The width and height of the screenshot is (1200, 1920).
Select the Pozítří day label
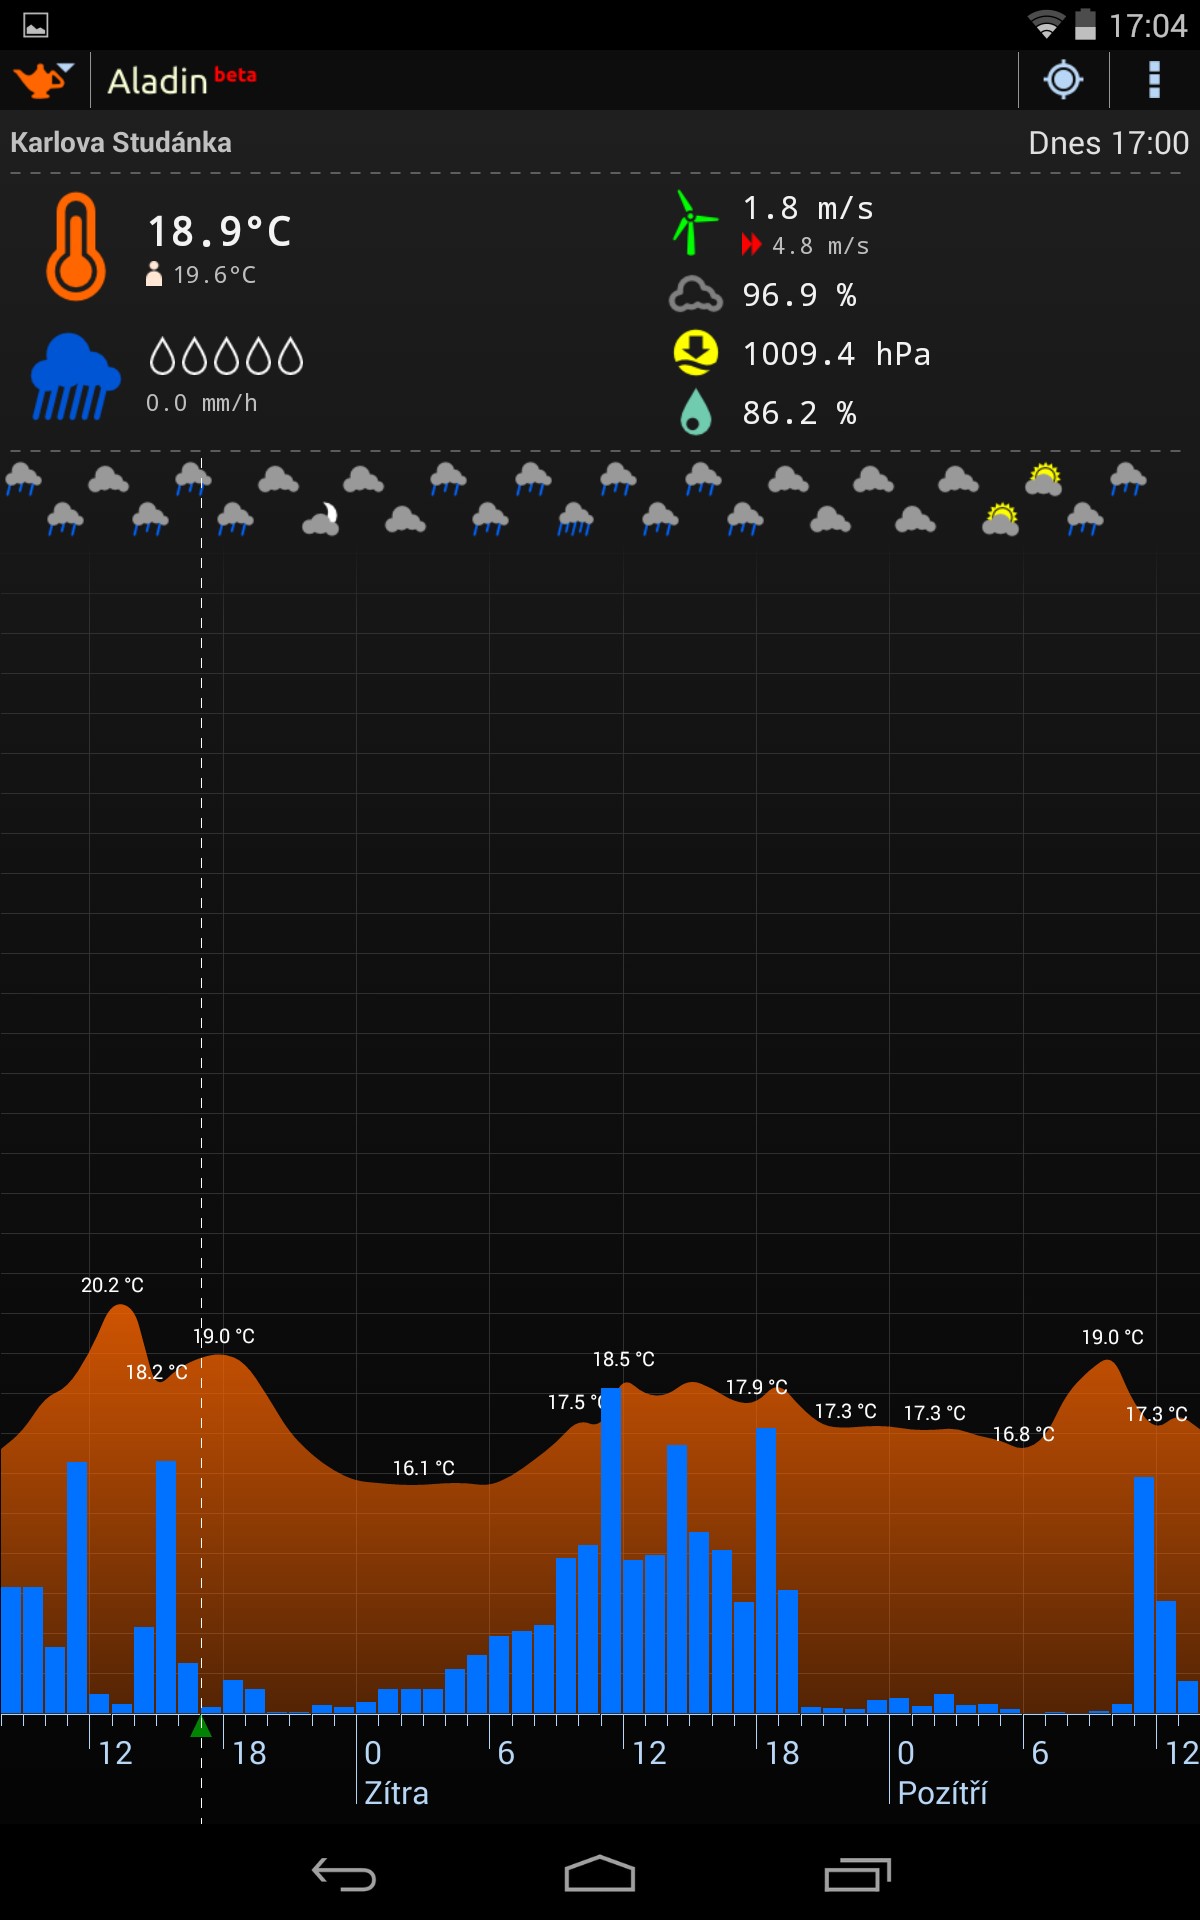pos(942,1793)
